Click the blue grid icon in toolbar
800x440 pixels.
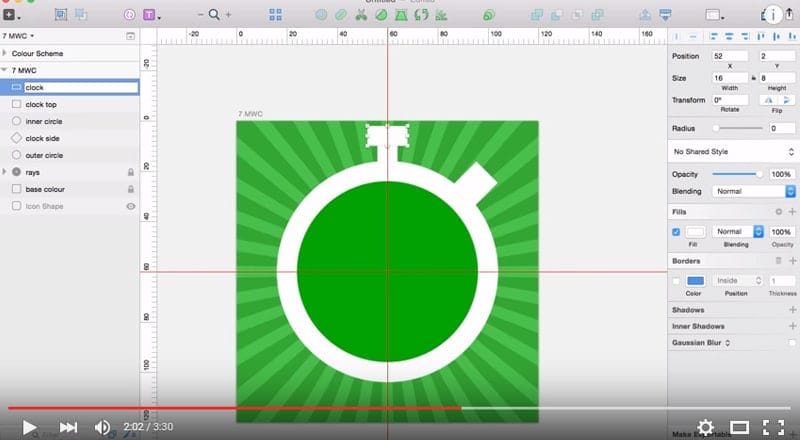(x=276, y=15)
